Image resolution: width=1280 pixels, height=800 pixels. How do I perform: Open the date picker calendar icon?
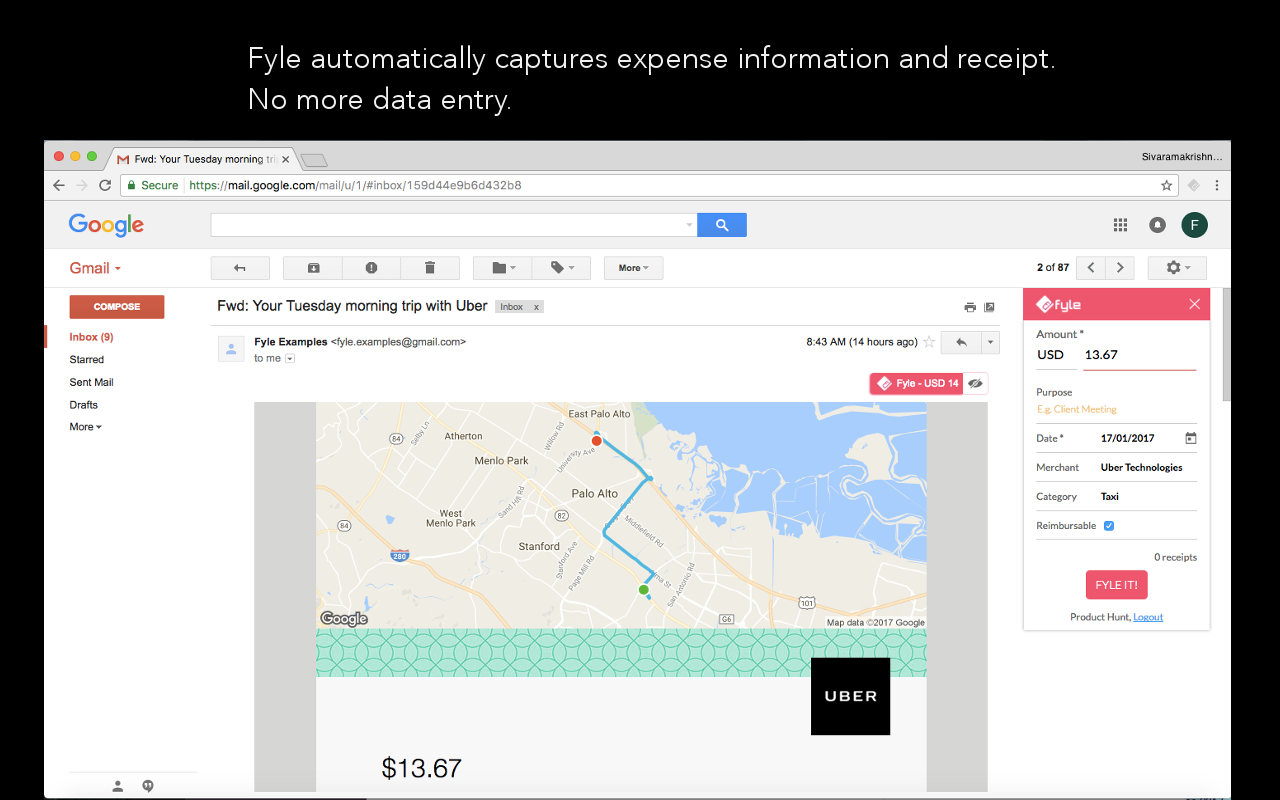1190,438
